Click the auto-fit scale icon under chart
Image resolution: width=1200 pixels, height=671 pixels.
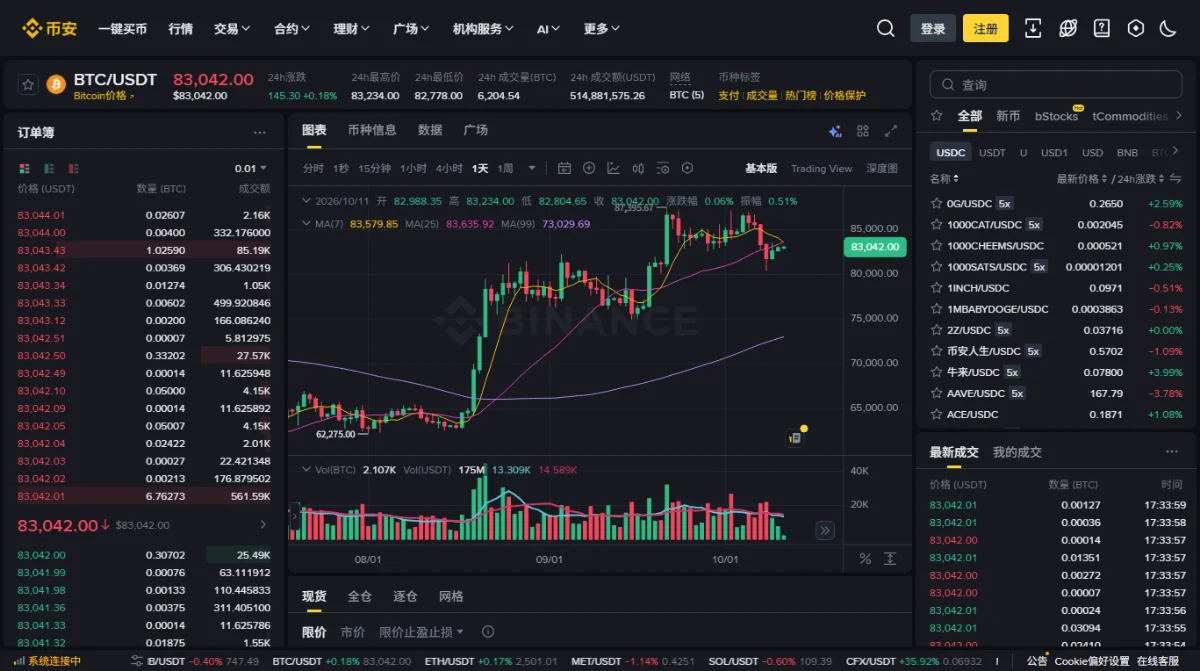(890, 559)
